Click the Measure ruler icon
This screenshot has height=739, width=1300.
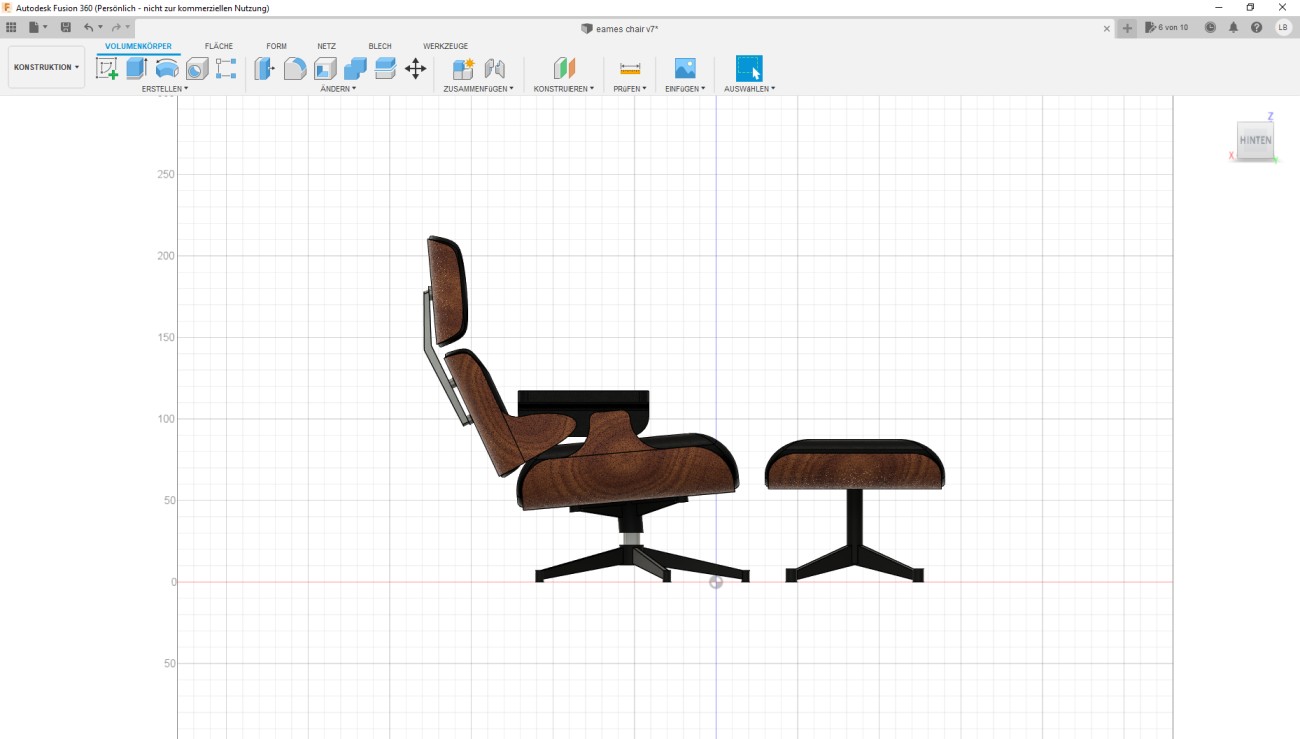[630, 68]
